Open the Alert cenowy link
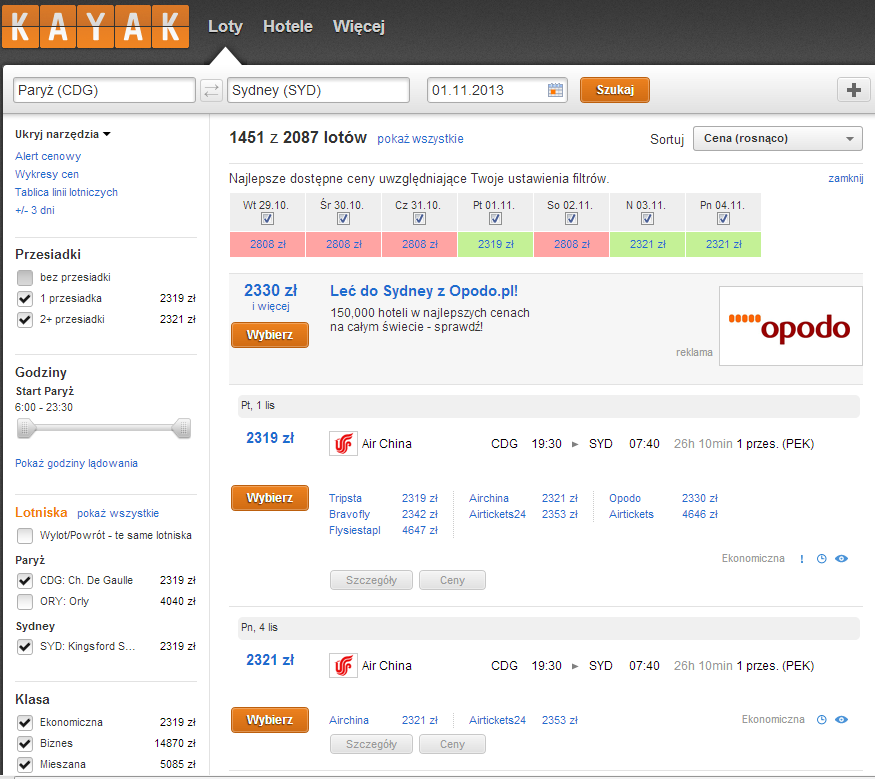The image size is (875, 779). point(48,156)
